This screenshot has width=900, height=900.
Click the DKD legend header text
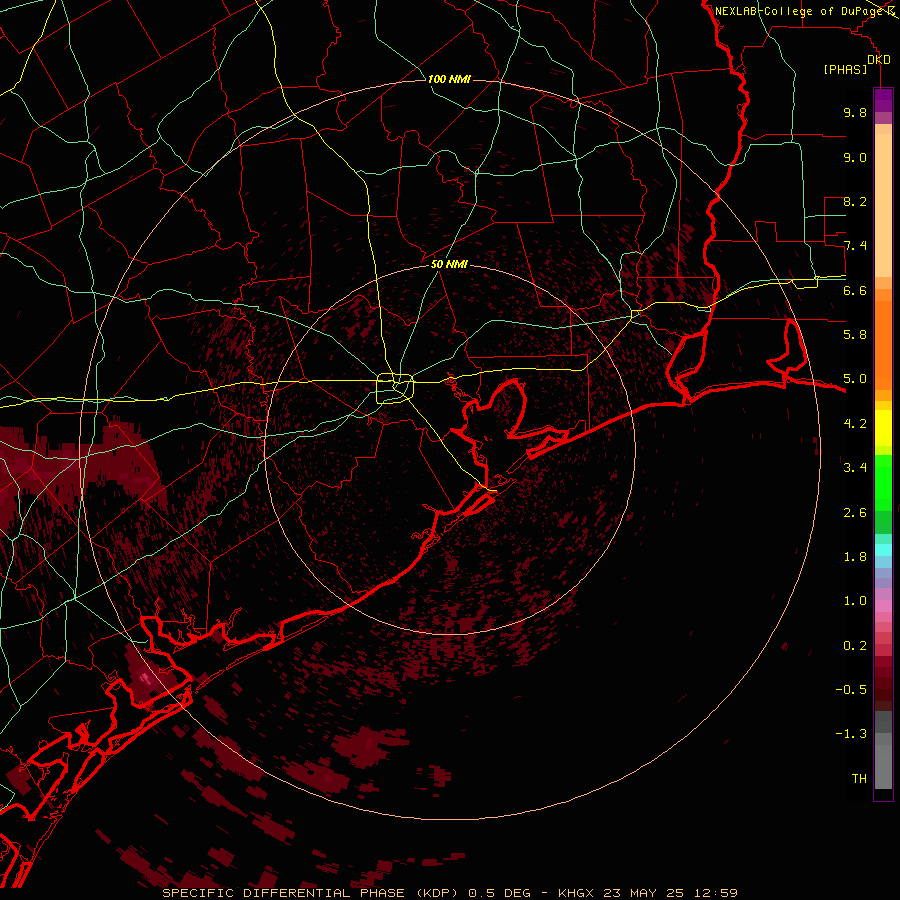click(879, 59)
